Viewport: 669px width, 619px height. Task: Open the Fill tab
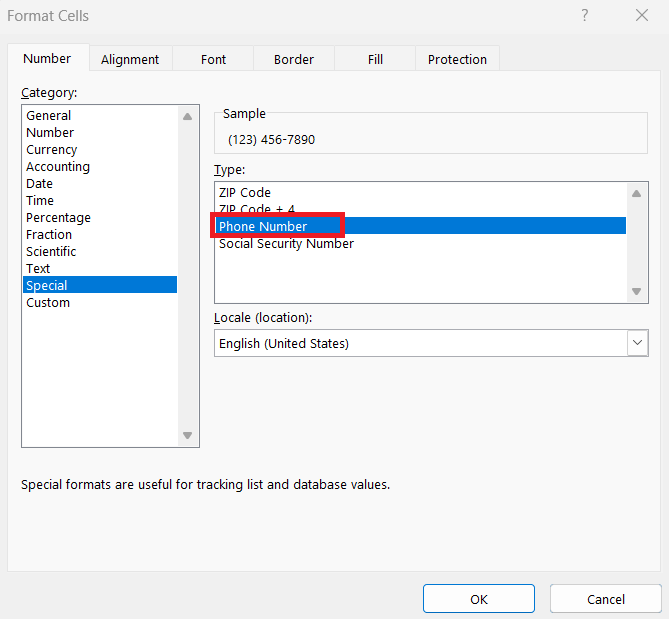pos(375,59)
